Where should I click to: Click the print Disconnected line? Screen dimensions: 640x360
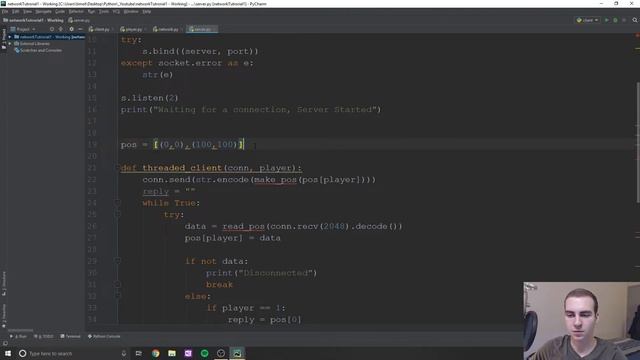coord(261,273)
